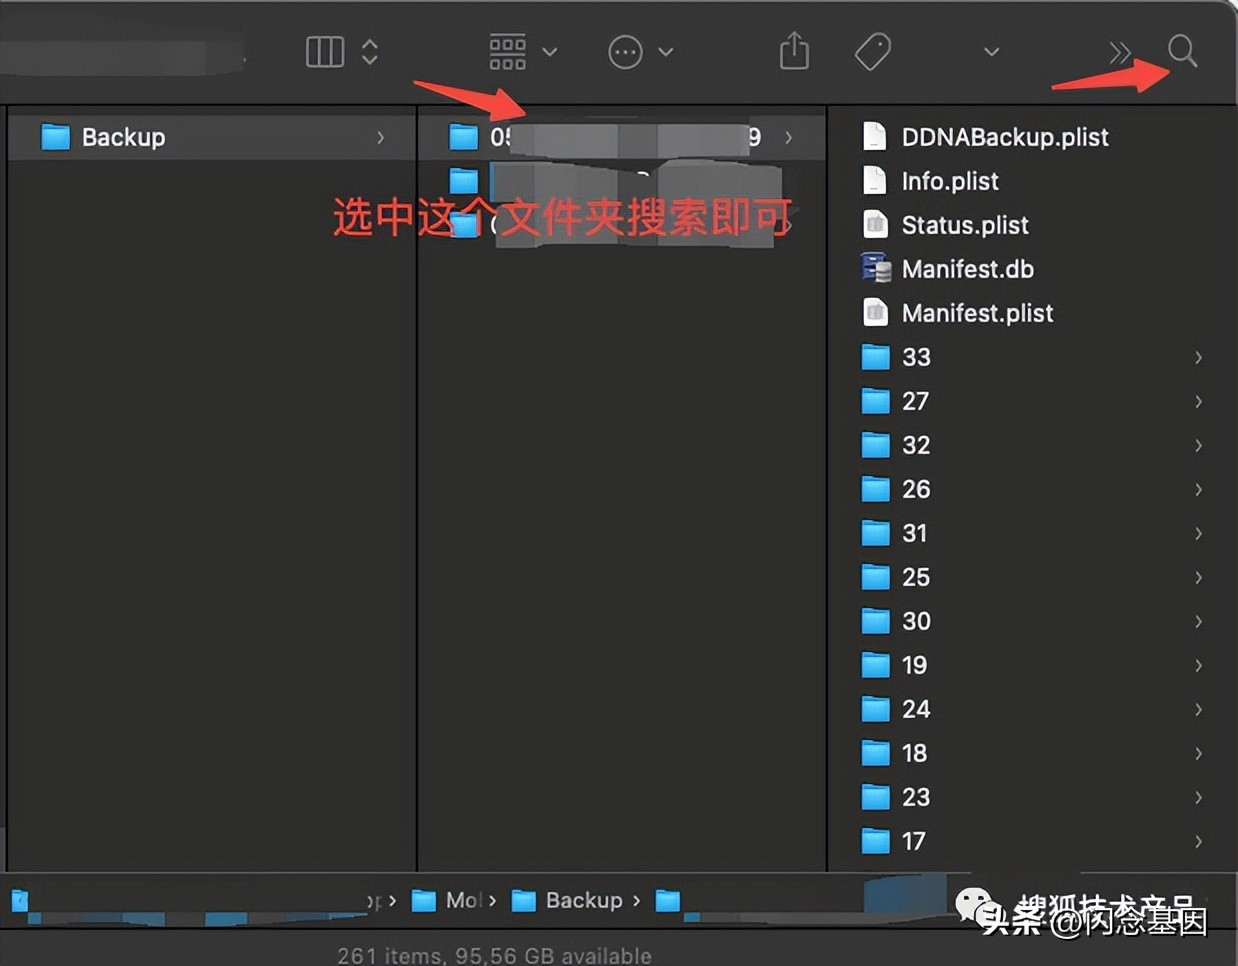Image resolution: width=1238 pixels, height=966 pixels.
Task: Open the action menu via the ellipsis icon
Action: [625, 51]
